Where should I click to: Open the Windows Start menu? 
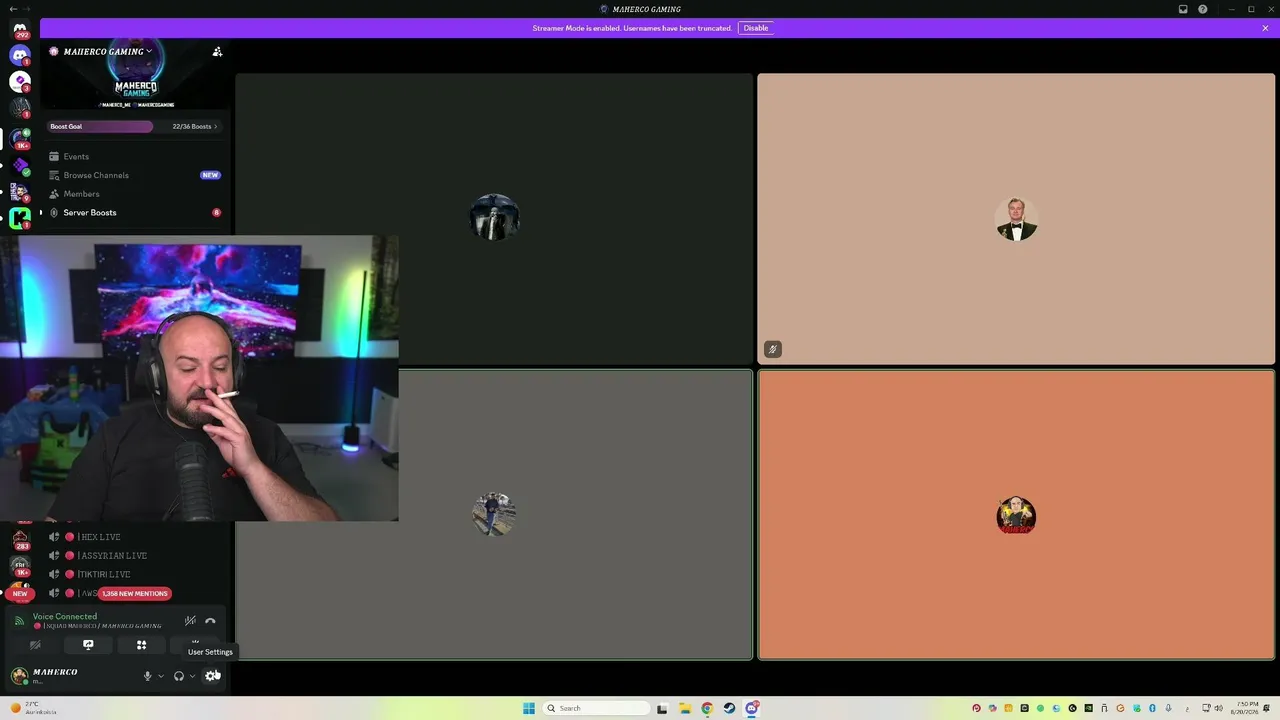529,708
